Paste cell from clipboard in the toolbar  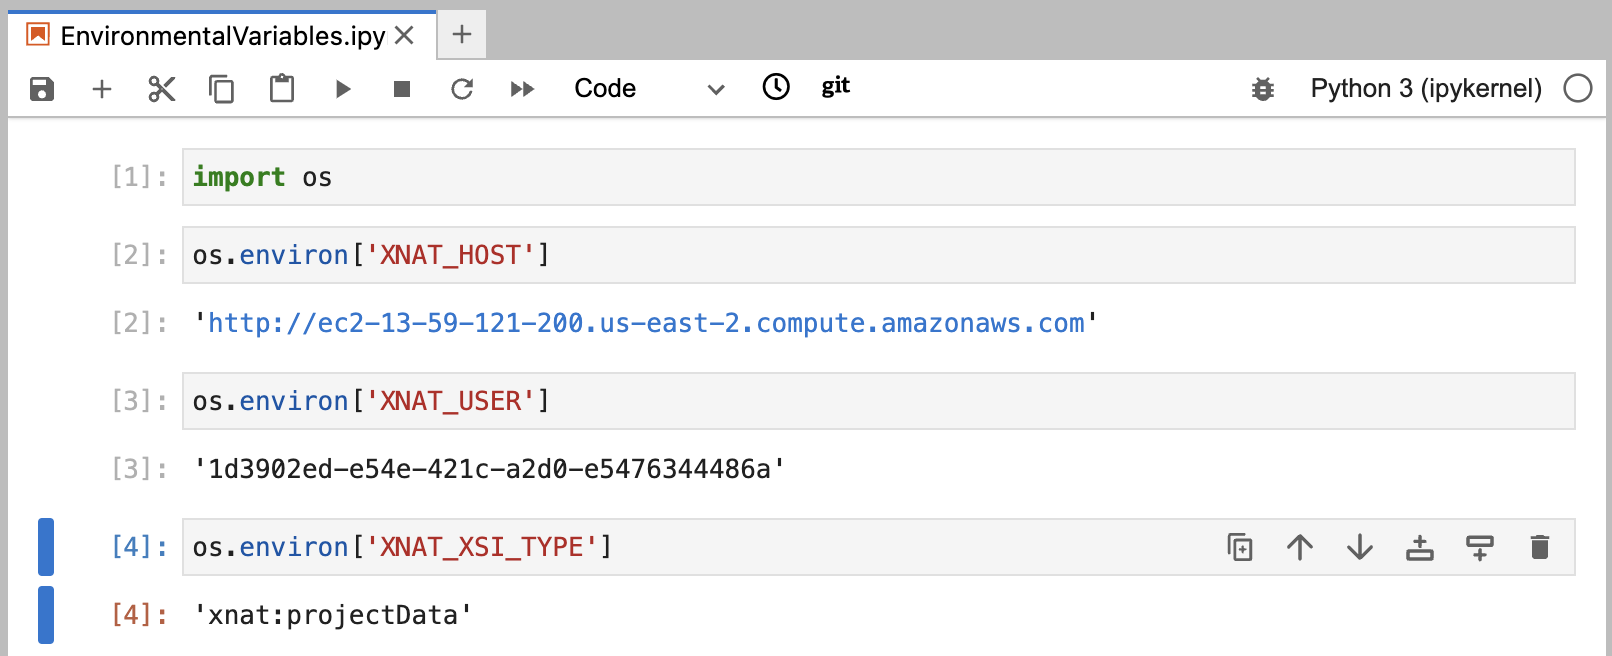click(282, 89)
